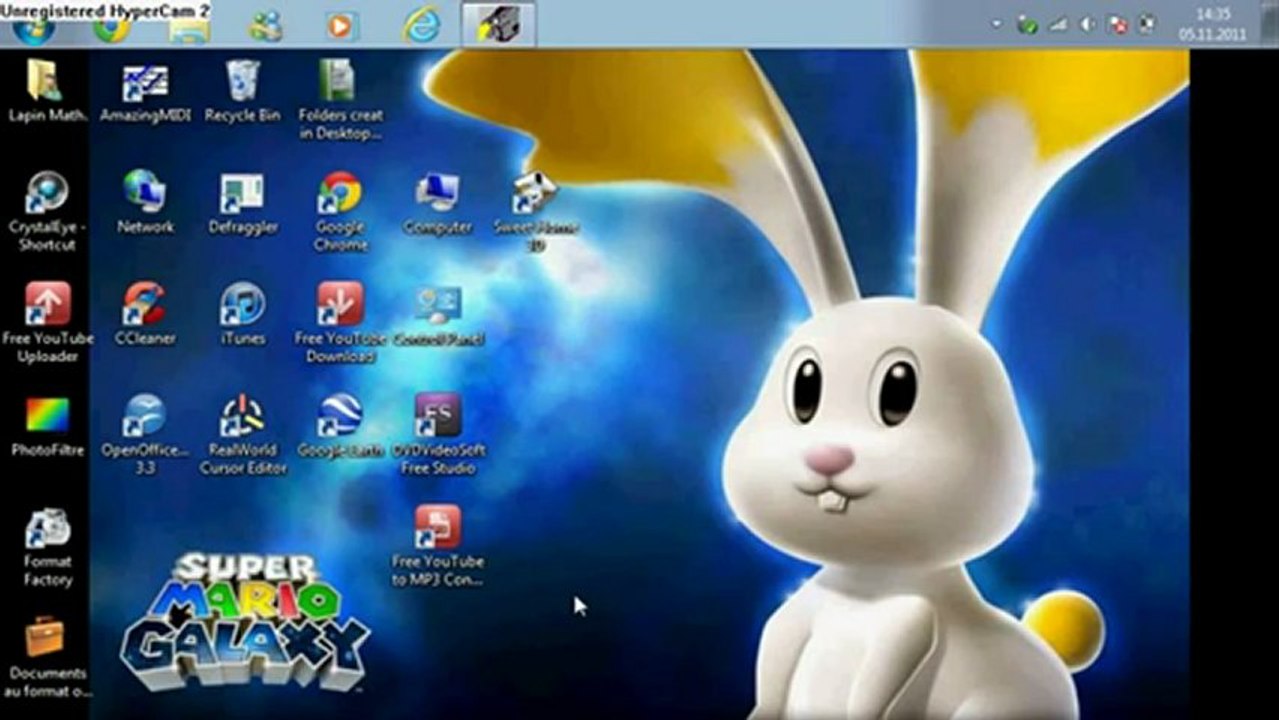The width and height of the screenshot is (1279, 720).
Task: Select the CrystalEye shortcut icon
Action: (46, 211)
